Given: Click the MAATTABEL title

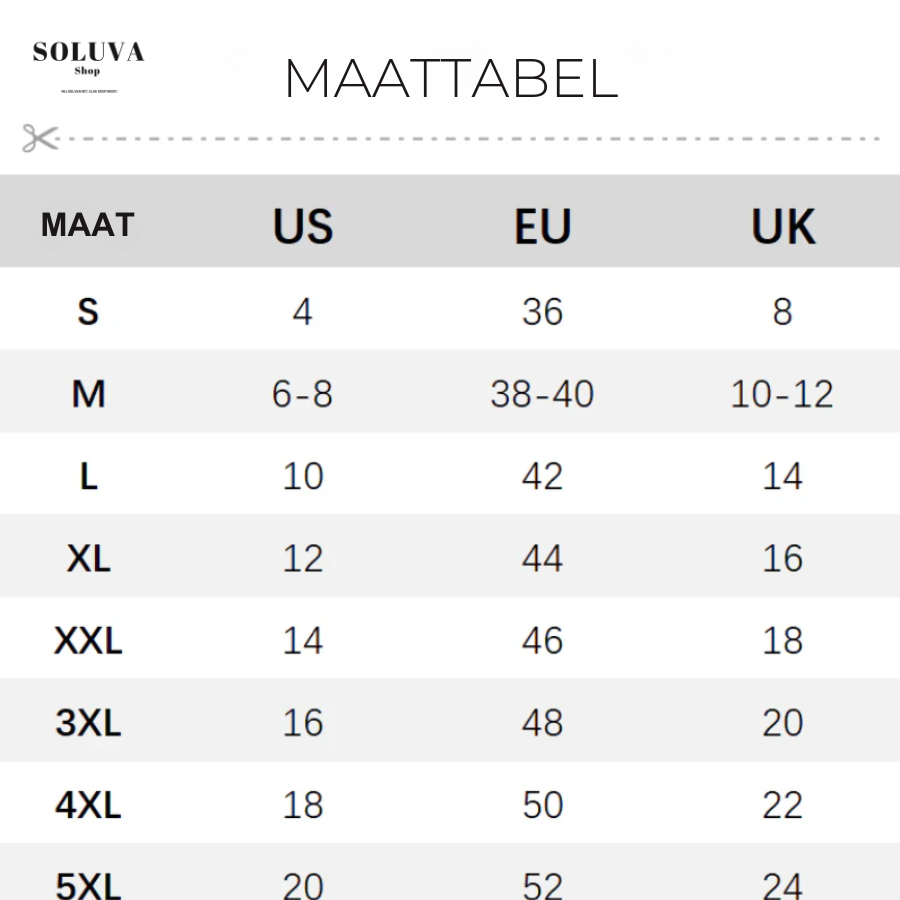Looking at the screenshot, I should (x=451, y=78).
